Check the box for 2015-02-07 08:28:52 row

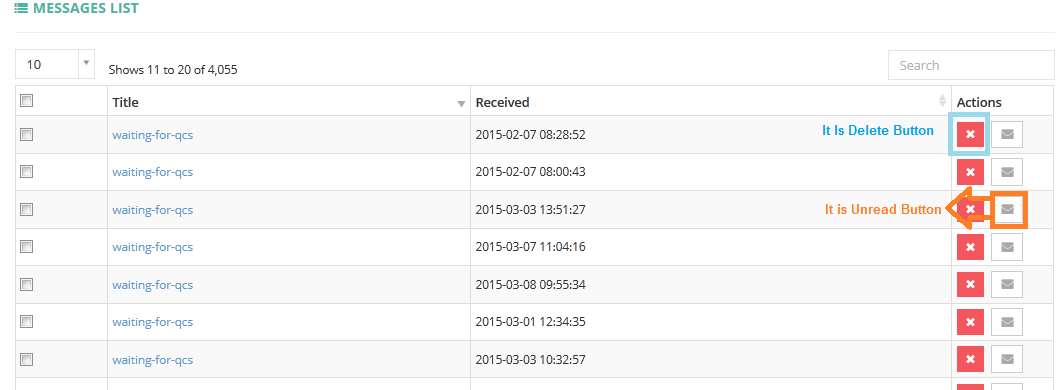point(26,135)
